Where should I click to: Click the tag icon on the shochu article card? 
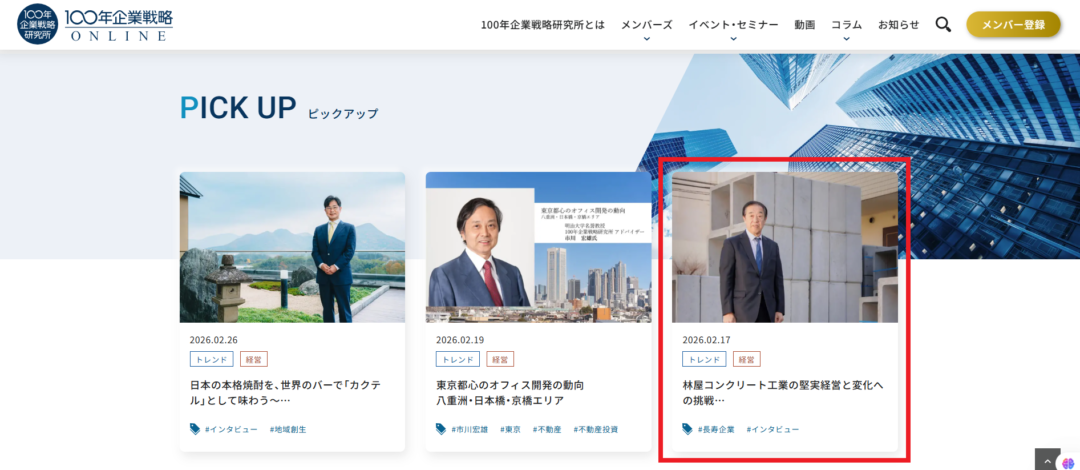pyautogui.click(x=195, y=429)
